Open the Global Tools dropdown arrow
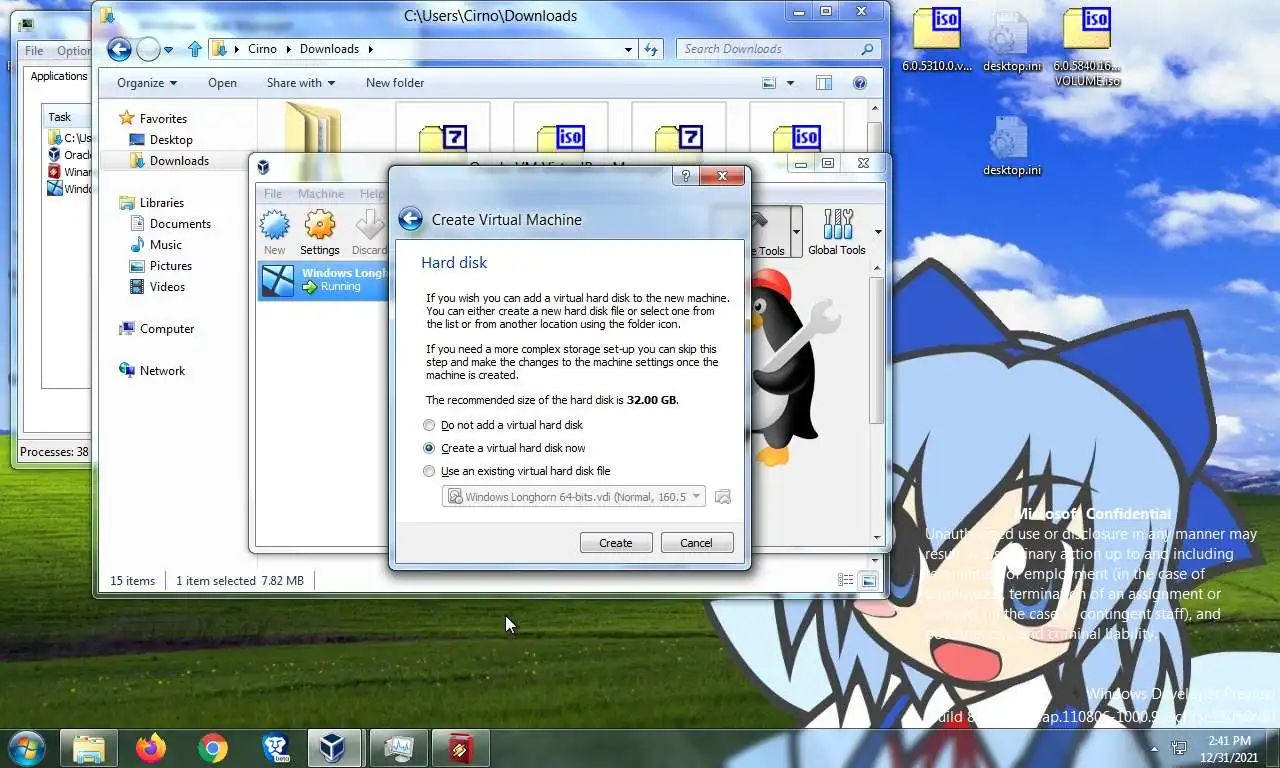1280x768 pixels. [876, 232]
